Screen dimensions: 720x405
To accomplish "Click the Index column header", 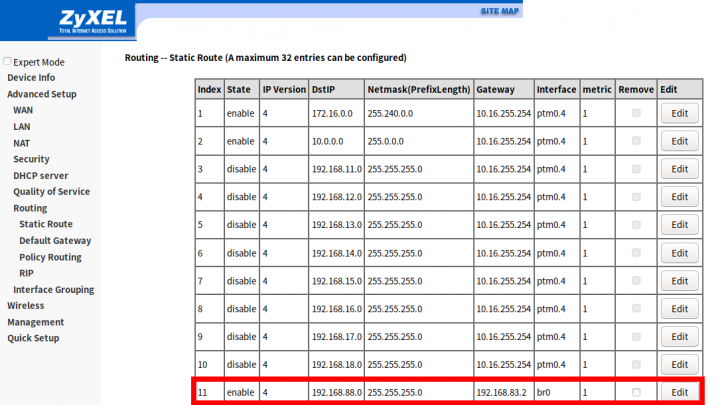I will [209, 90].
